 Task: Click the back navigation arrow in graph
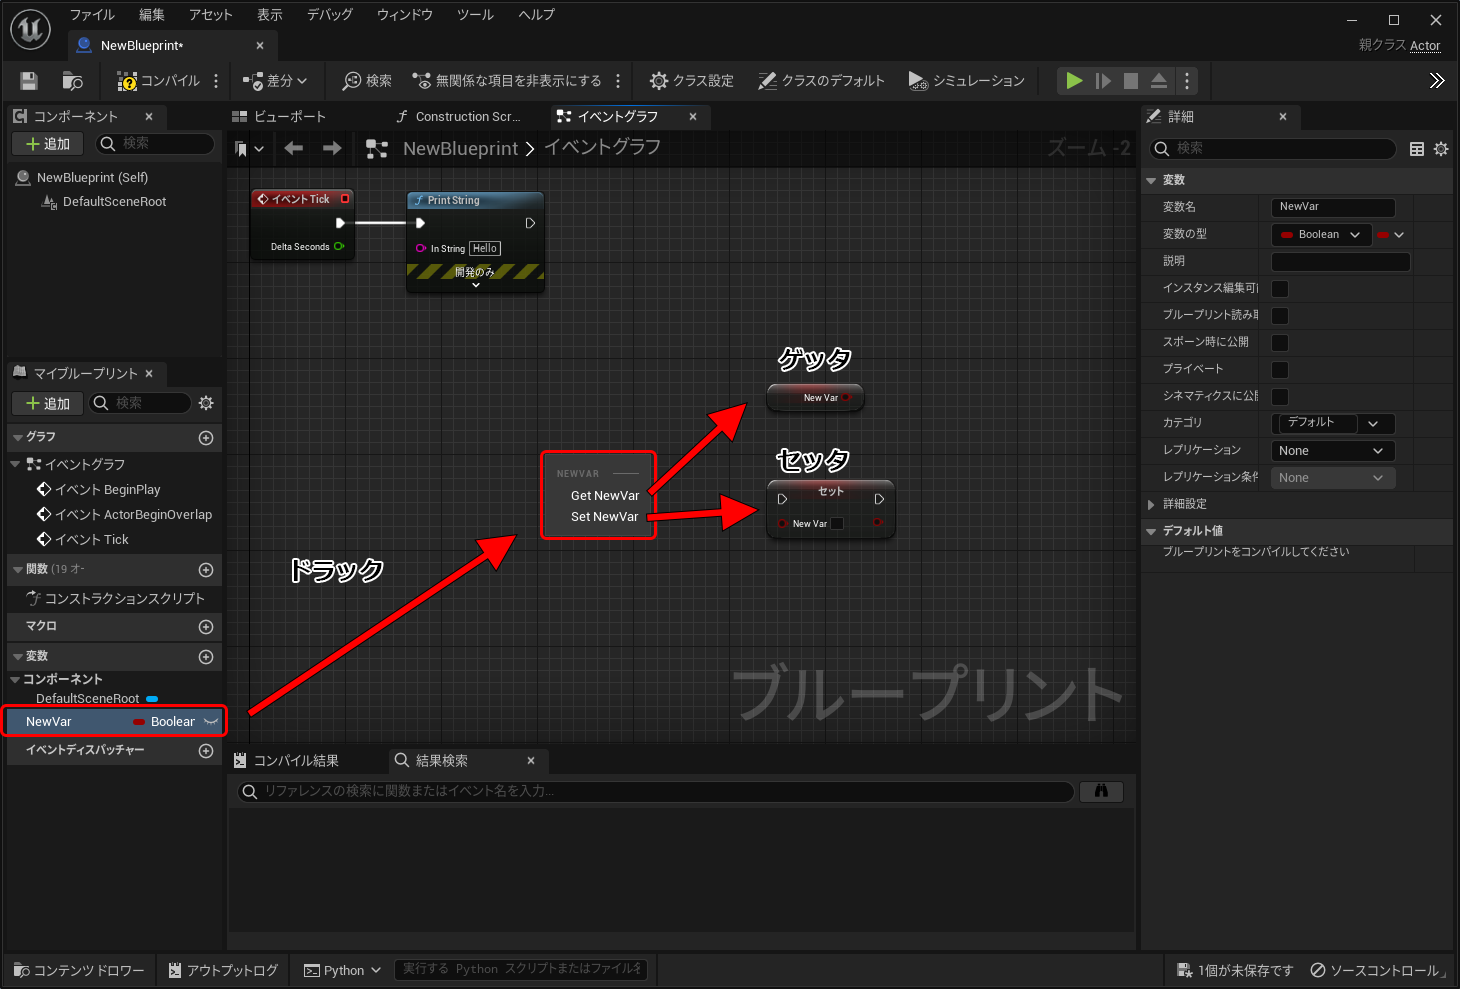point(293,149)
